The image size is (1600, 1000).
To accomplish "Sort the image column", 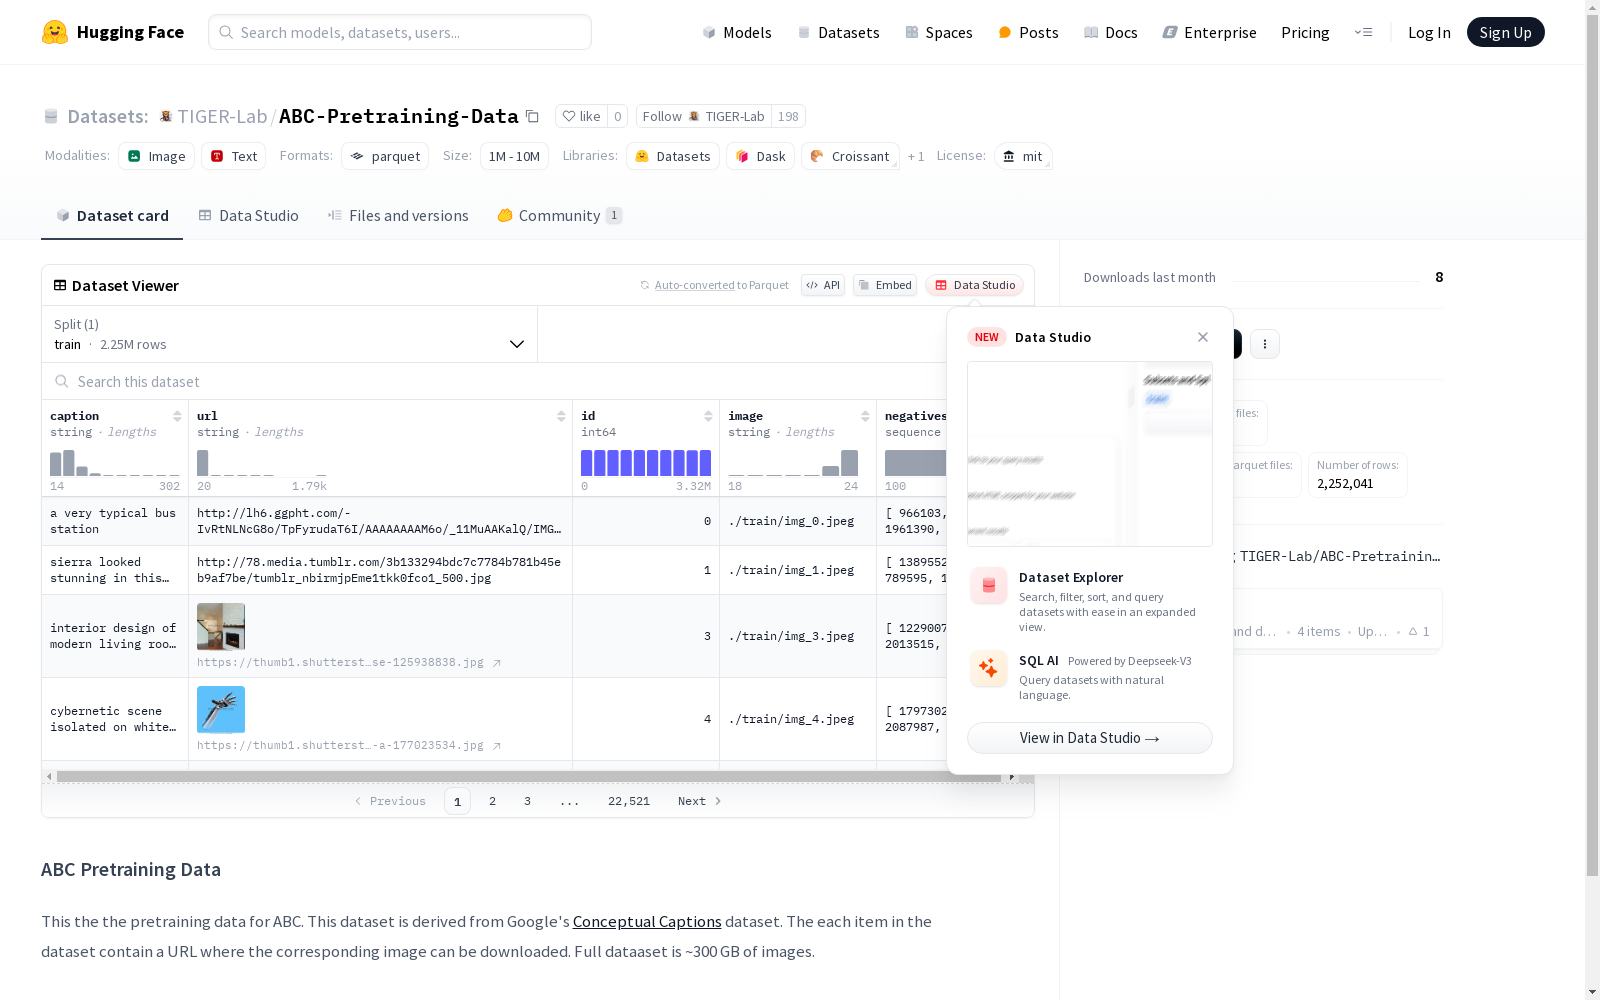I will tap(865, 416).
